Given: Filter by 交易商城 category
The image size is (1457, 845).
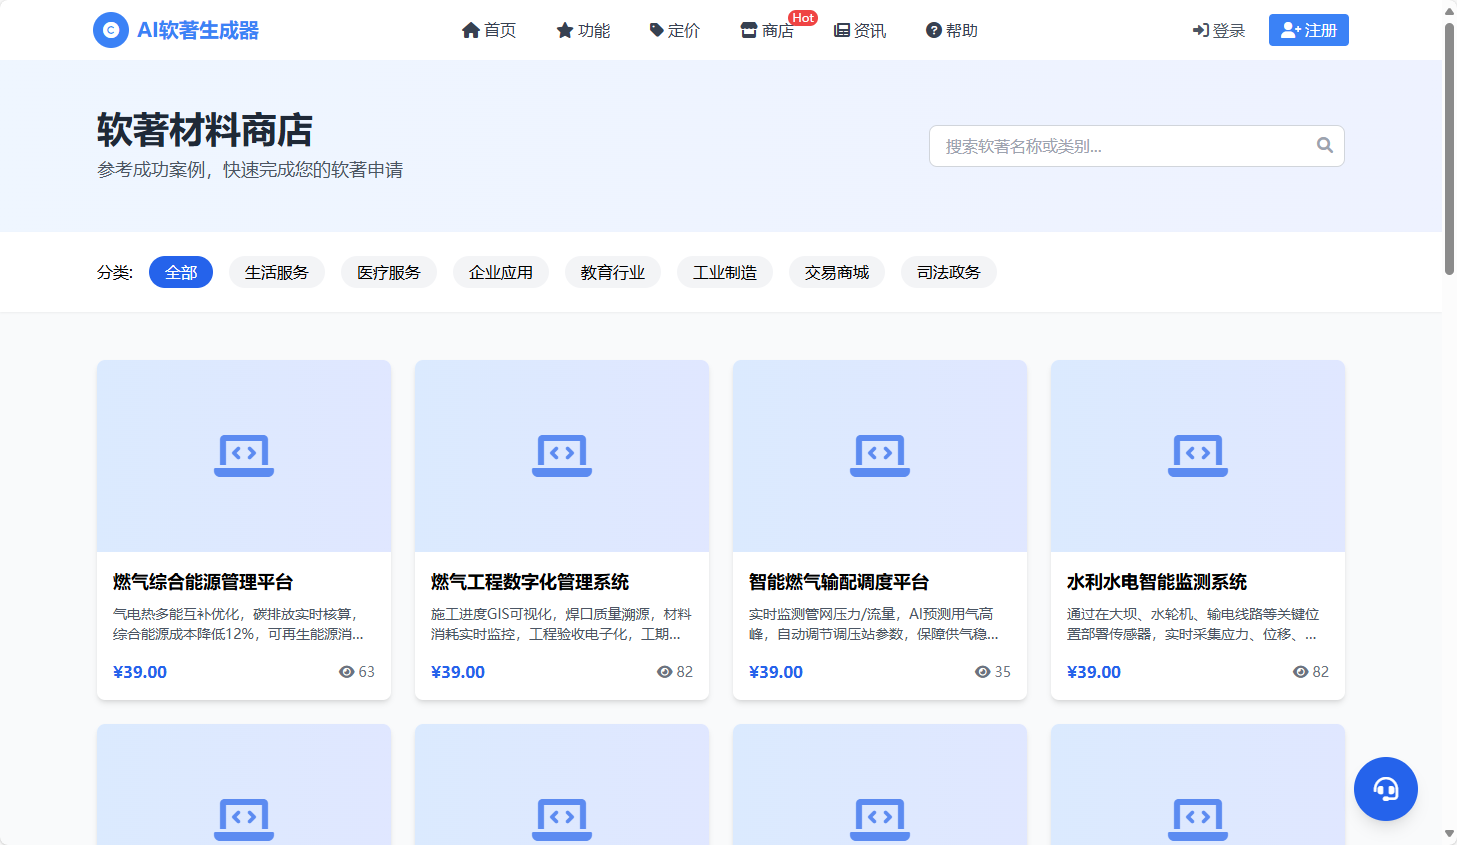Looking at the screenshot, I should tap(837, 272).
